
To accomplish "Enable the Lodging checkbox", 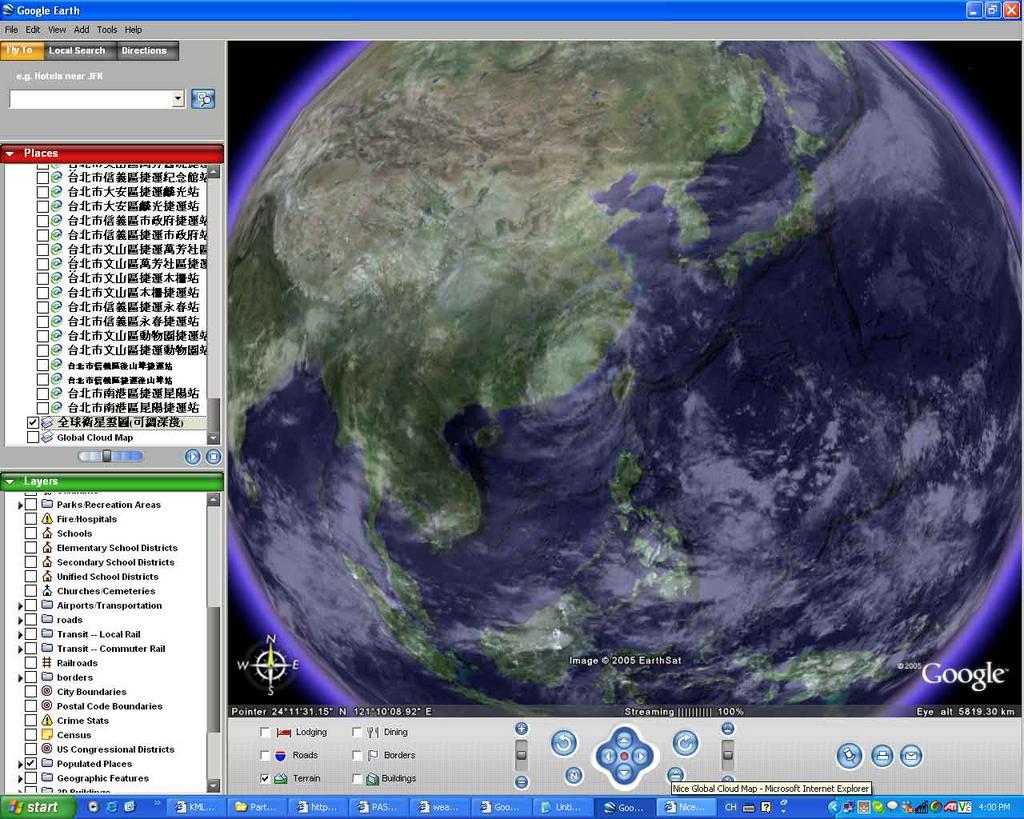I will coord(265,732).
